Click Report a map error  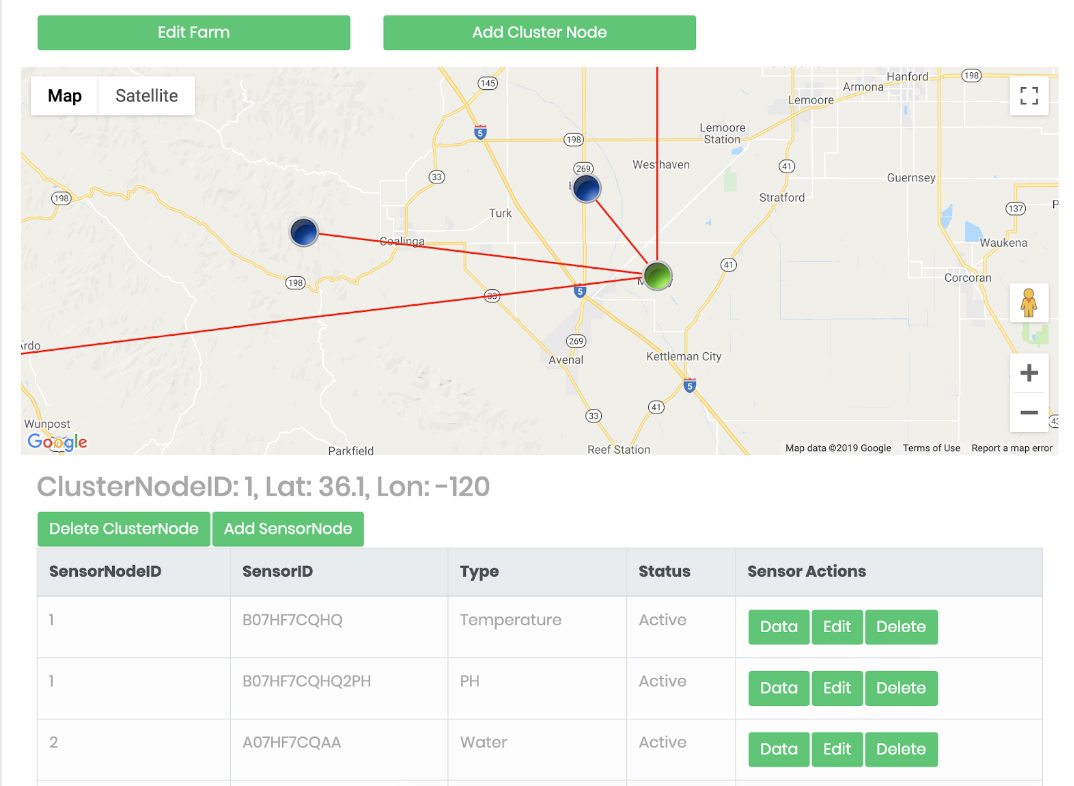point(1012,448)
